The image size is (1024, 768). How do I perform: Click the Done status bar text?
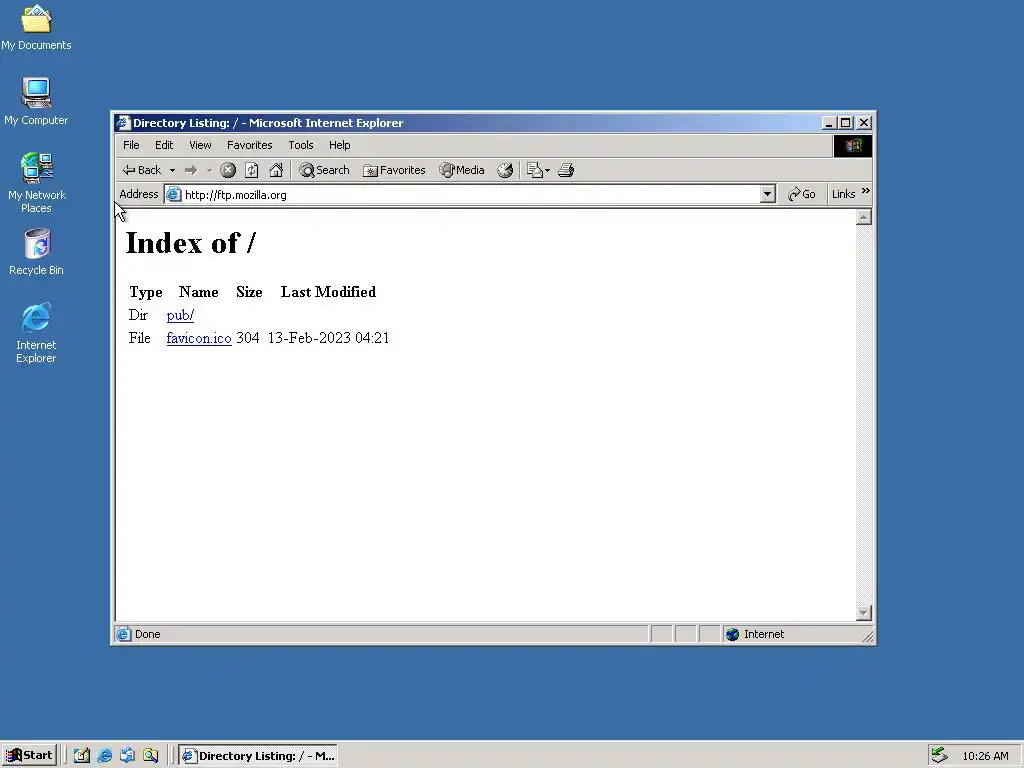click(148, 634)
